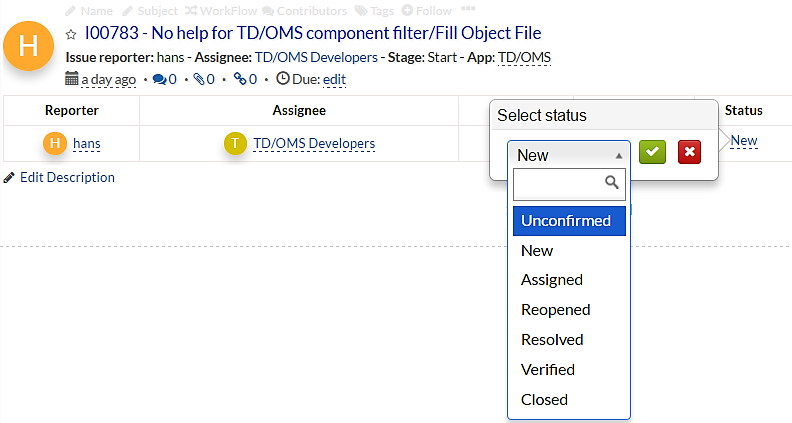792x423 pixels.
Task: Click the comments bubble count icon
Action: point(158,79)
